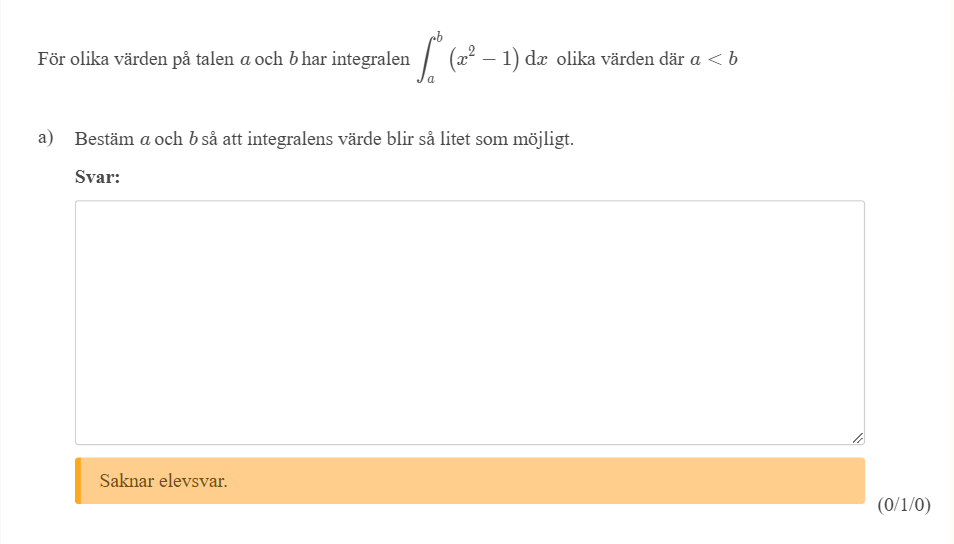The image size is (954, 544).
Task: Click the orange left edge of the banner
Action: pyautogui.click(x=78, y=481)
